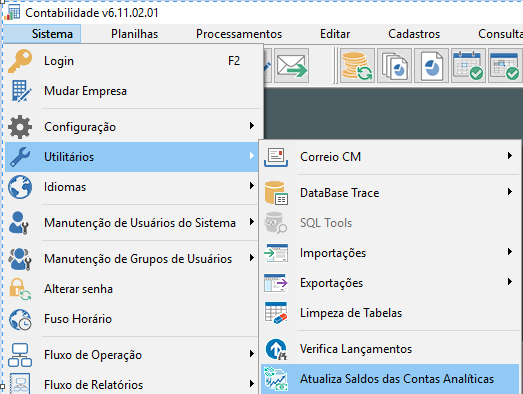Expand Manutenção de Usuários do Sistema arrow
Screen dimensions: 523x394
[252, 222]
